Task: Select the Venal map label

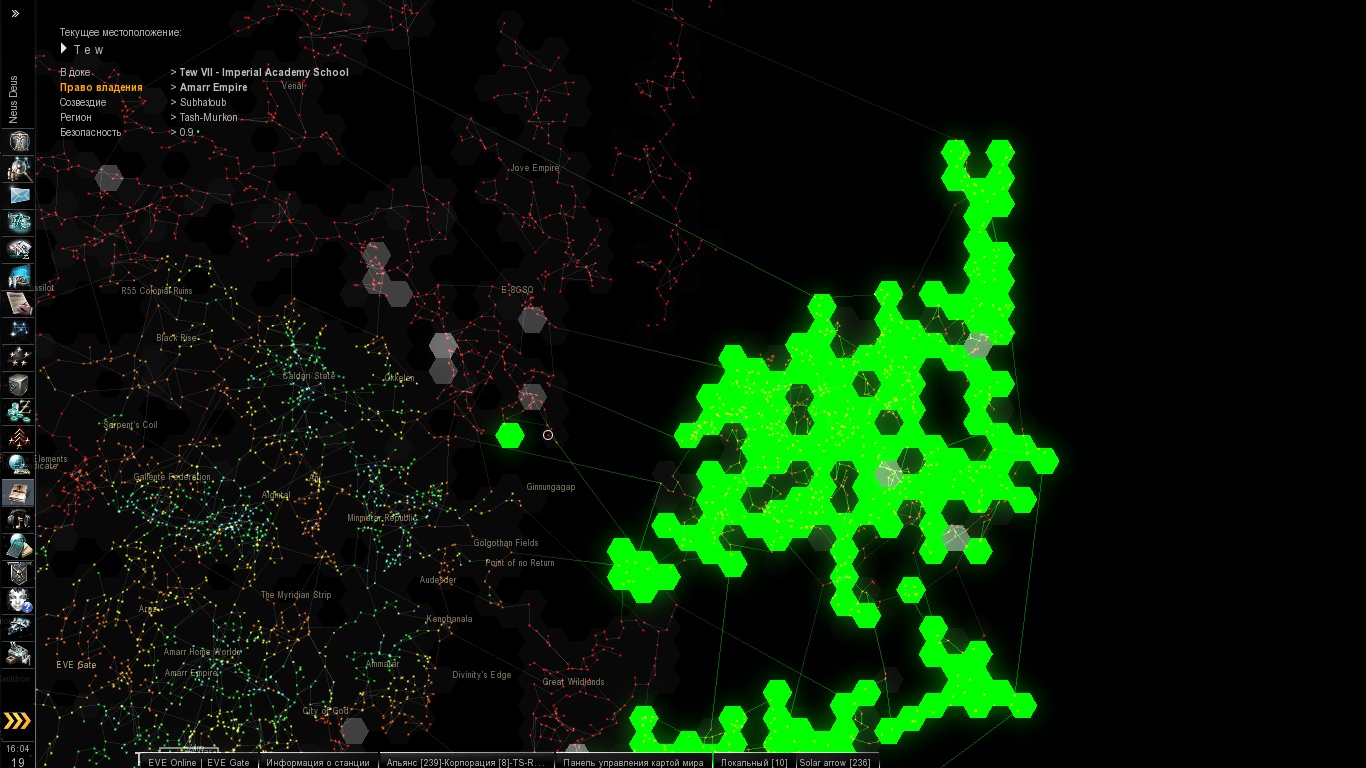Action: click(x=292, y=85)
